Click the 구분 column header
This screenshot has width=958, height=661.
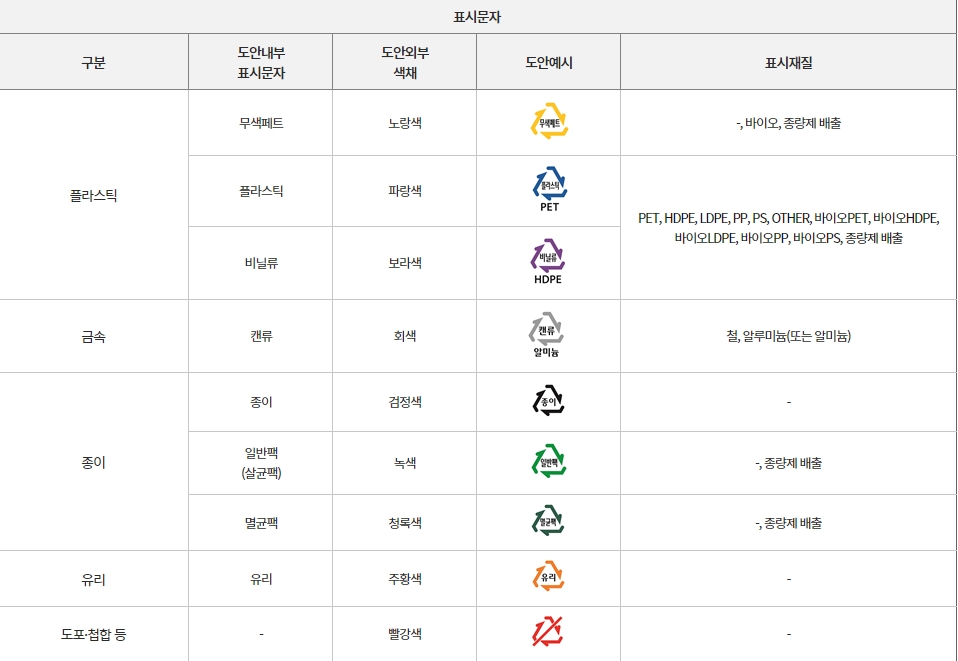[x=93, y=62]
